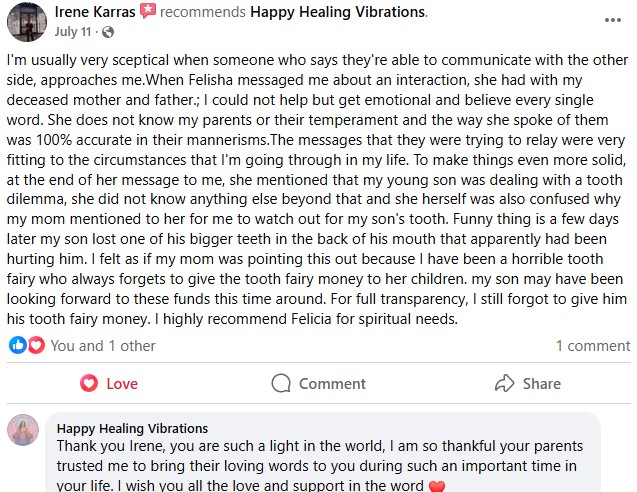
Task: Click the Share arrow icon
Action: coord(505,384)
